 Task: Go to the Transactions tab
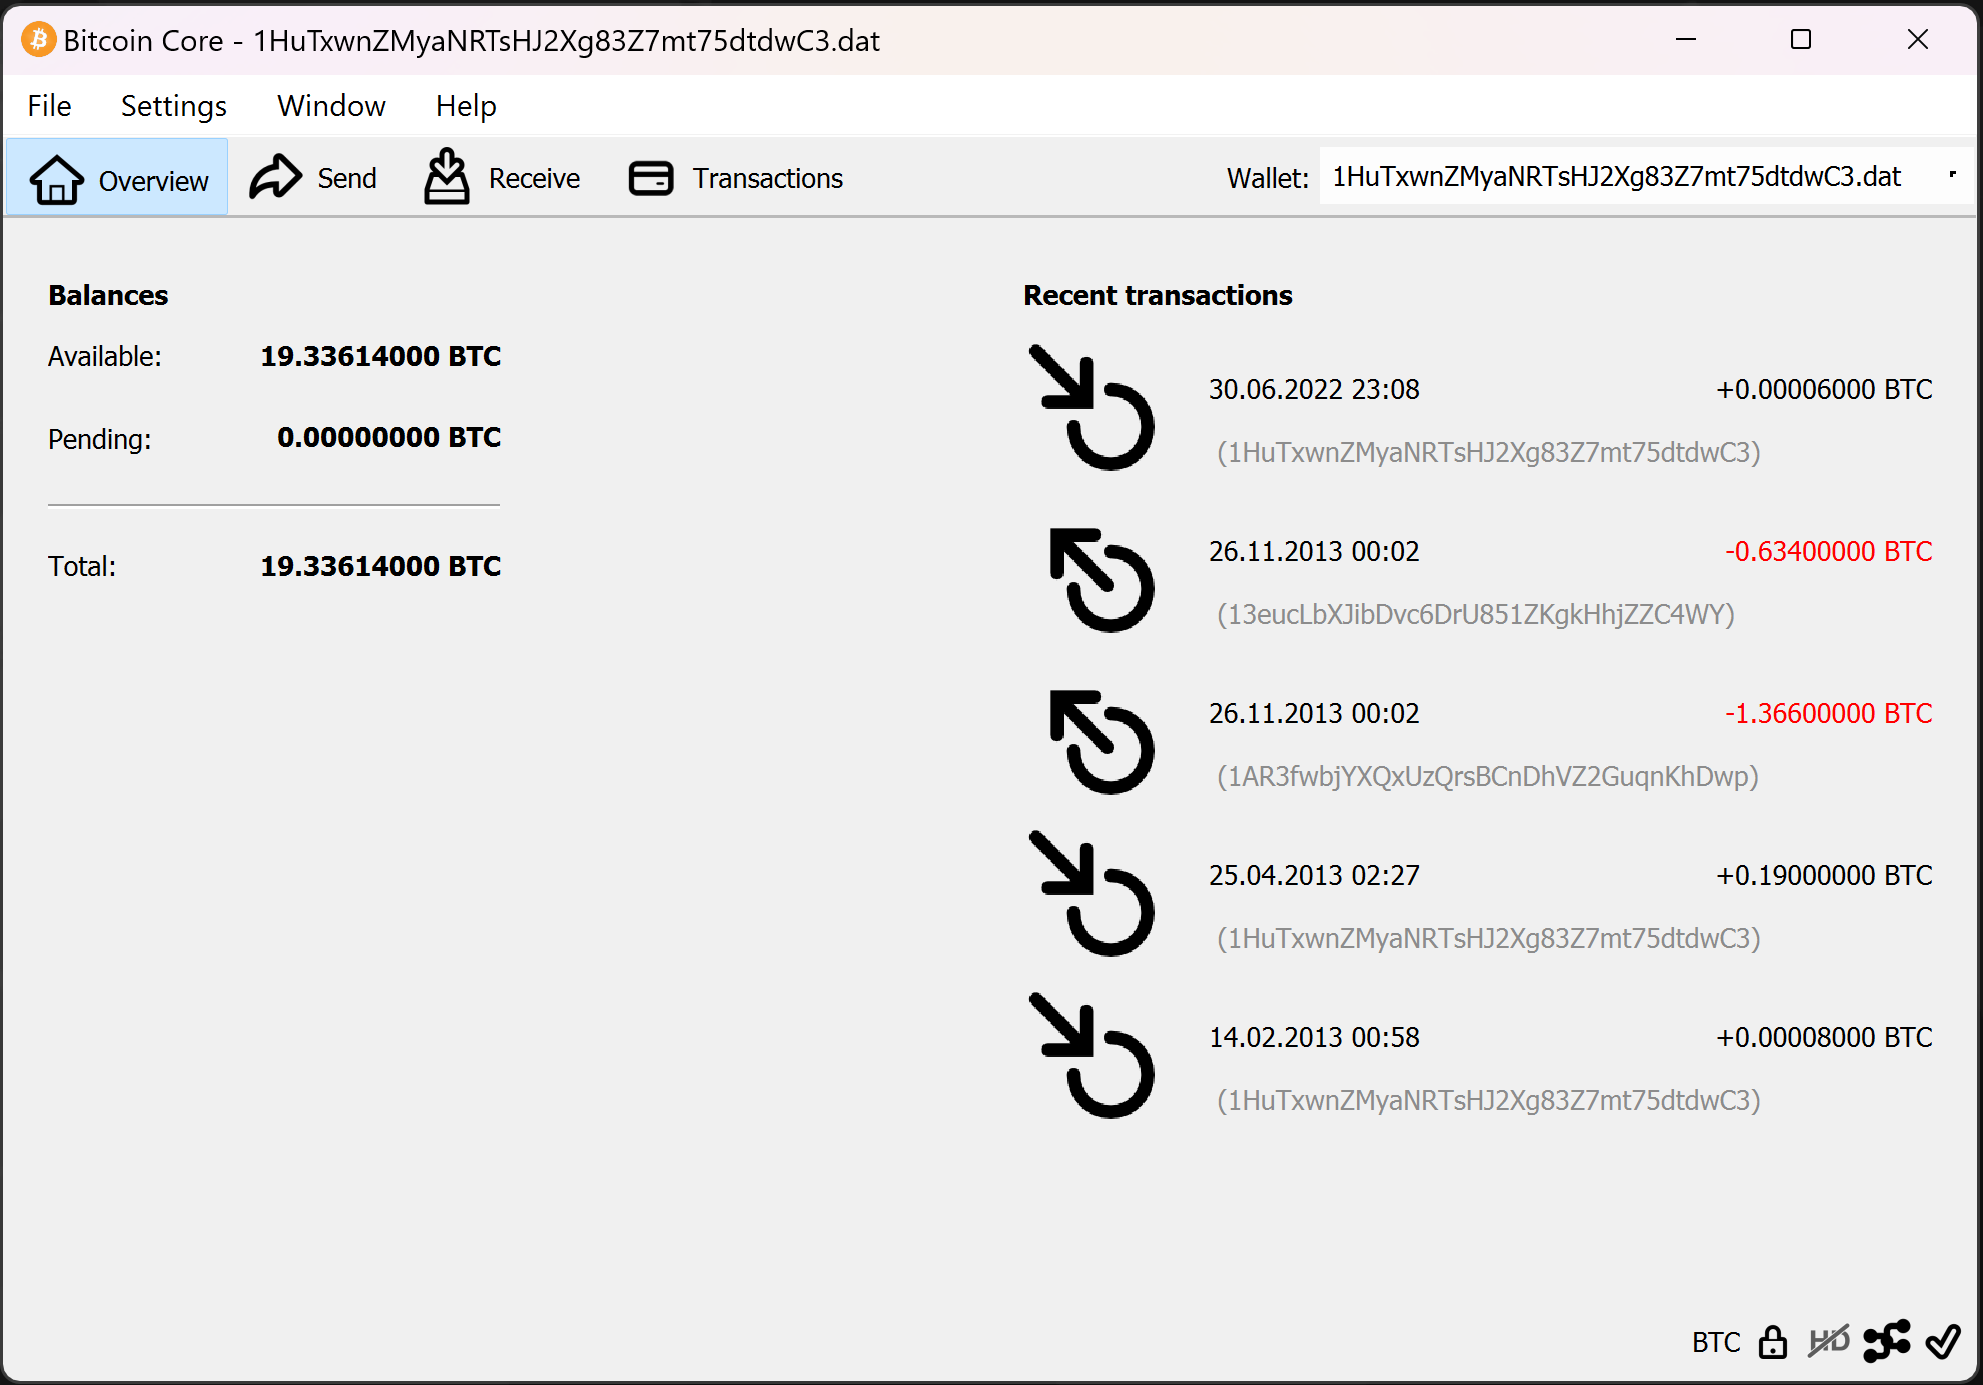(x=736, y=178)
